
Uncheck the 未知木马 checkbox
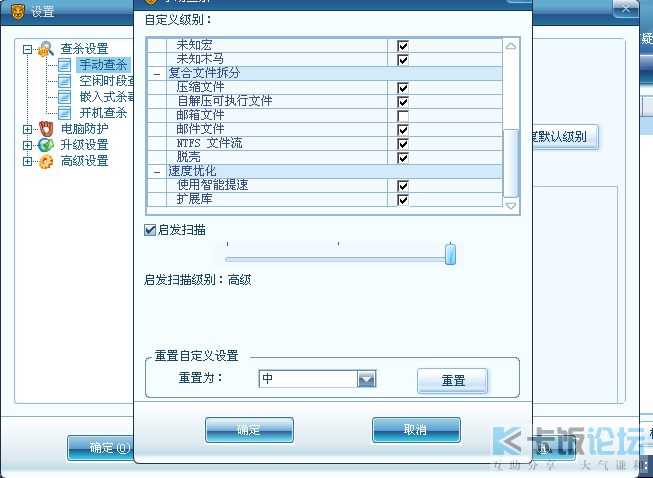[x=403, y=60]
